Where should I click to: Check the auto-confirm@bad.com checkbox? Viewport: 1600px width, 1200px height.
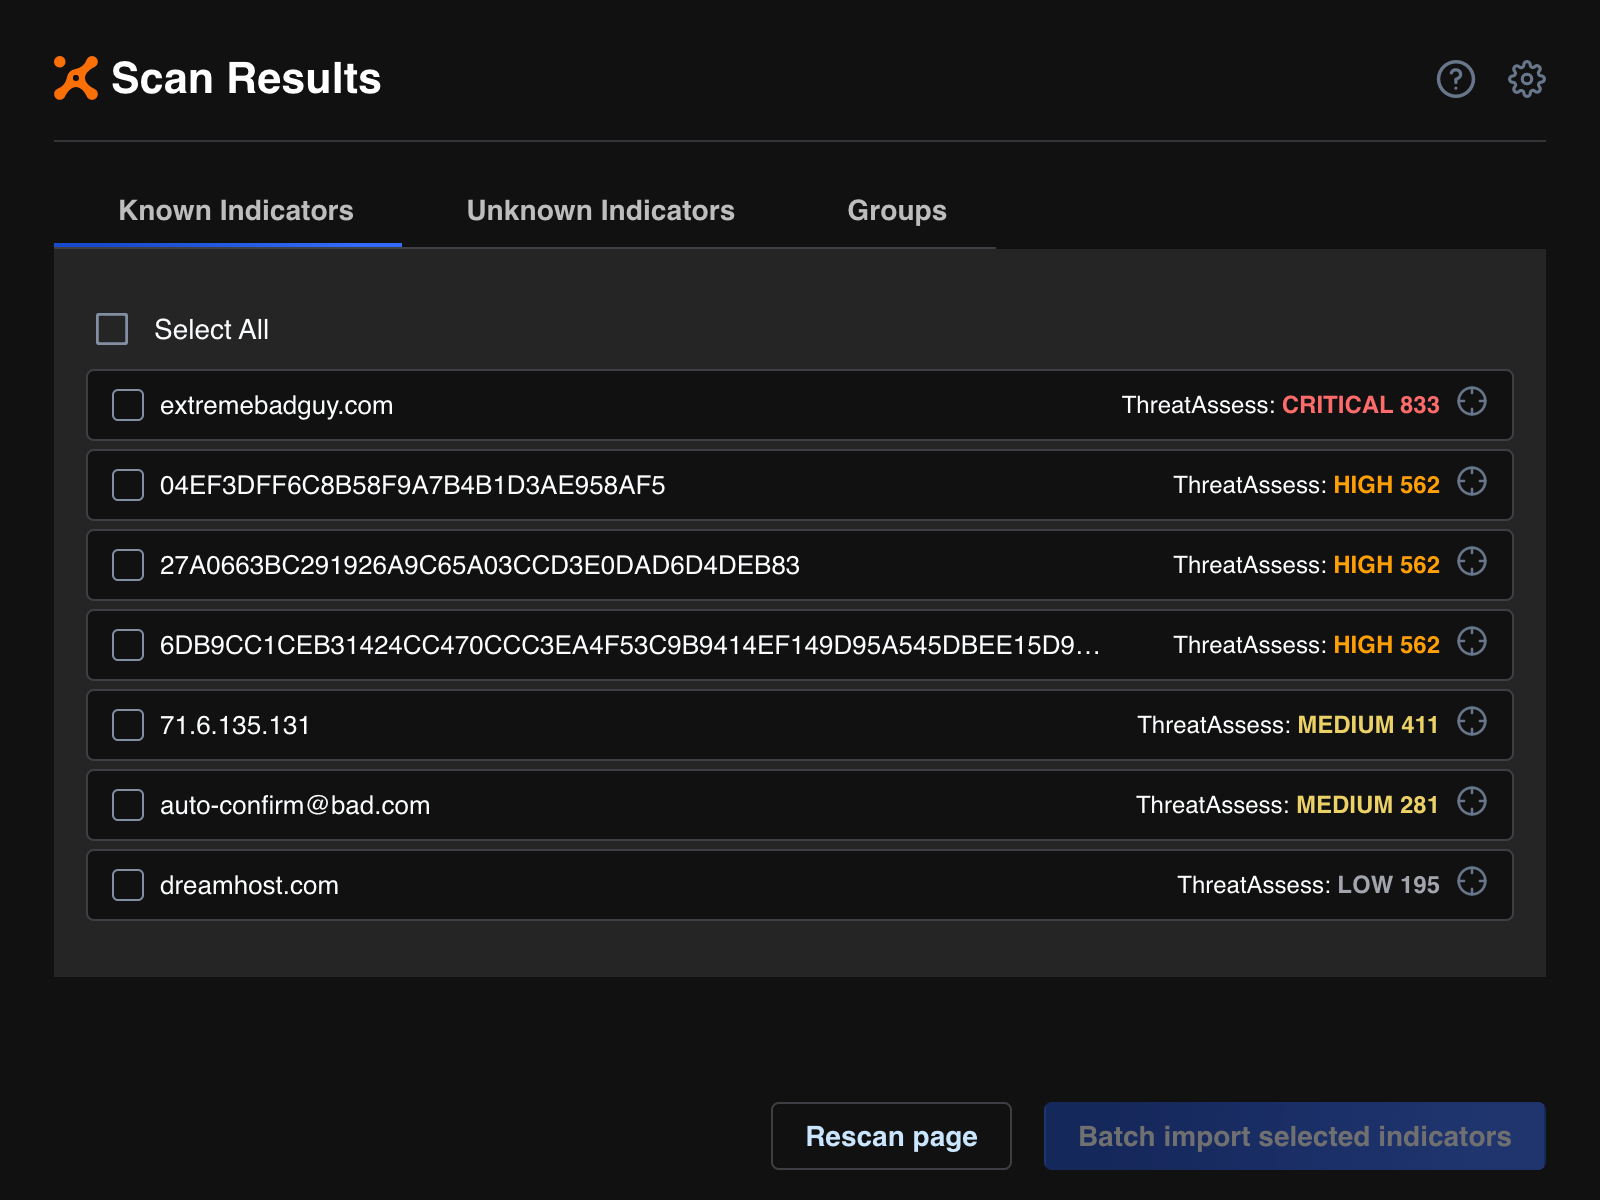128,805
